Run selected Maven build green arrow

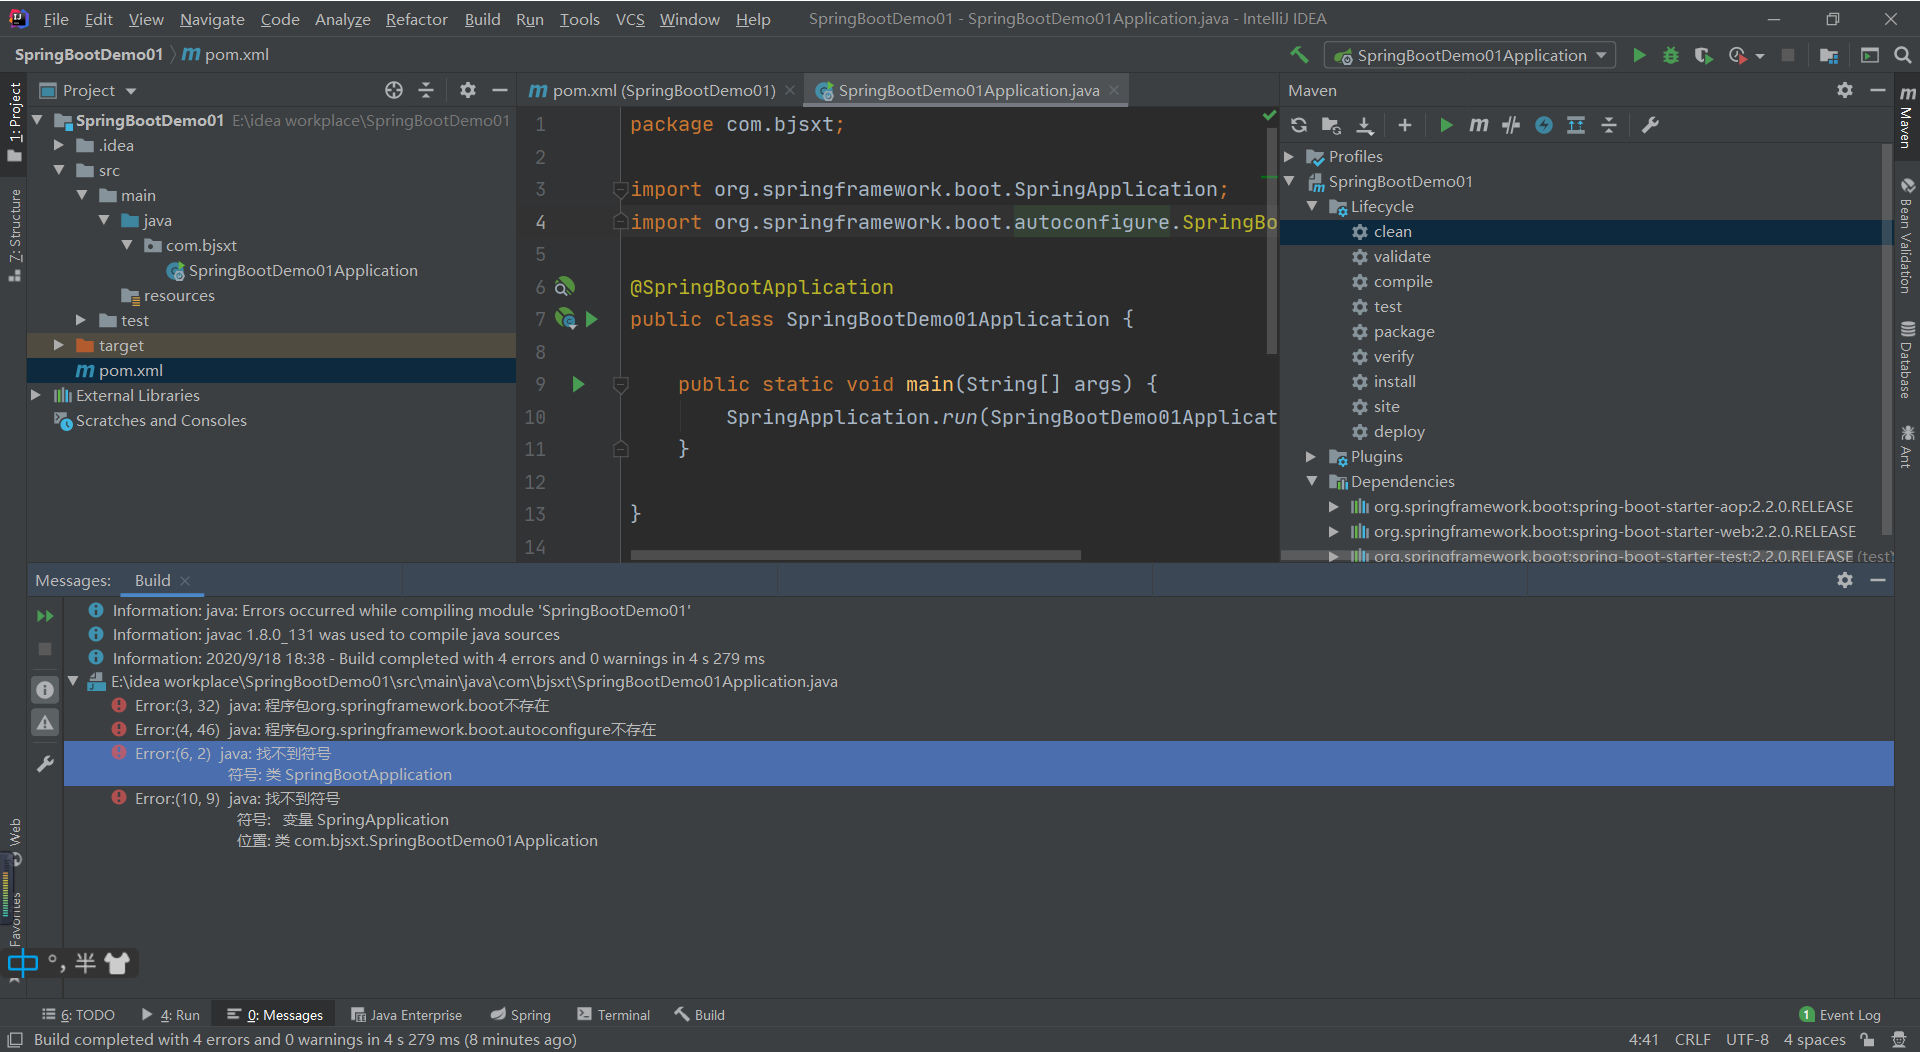click(x=1446, y=125)
